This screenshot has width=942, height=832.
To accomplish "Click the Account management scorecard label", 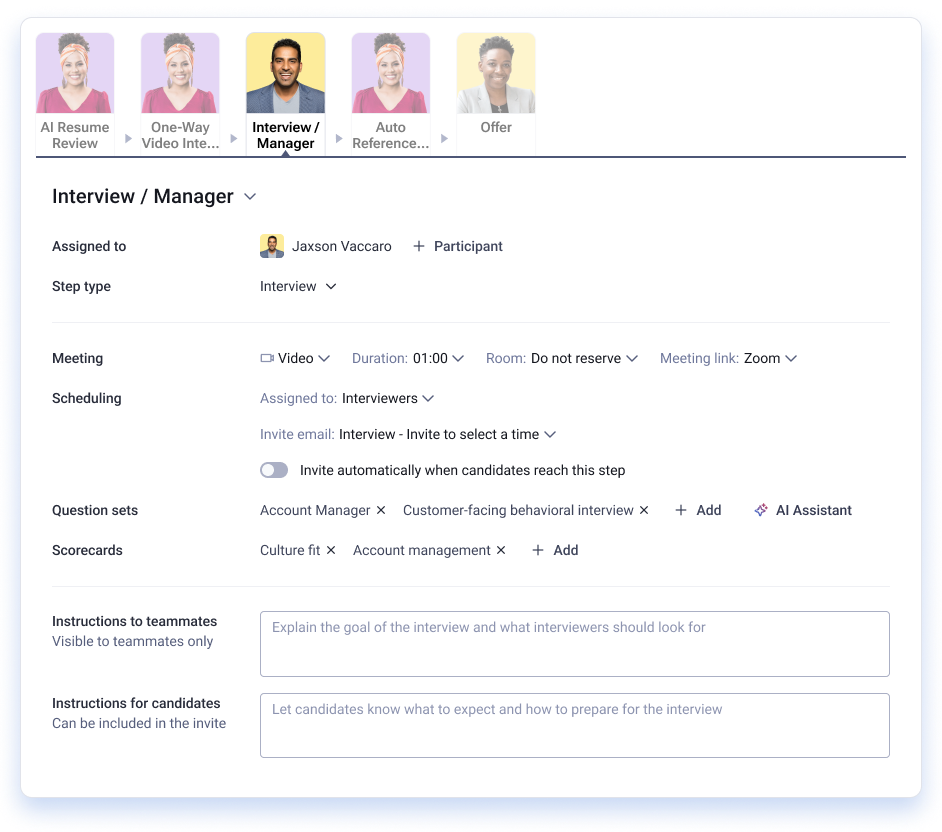I will tap(422, 550).
